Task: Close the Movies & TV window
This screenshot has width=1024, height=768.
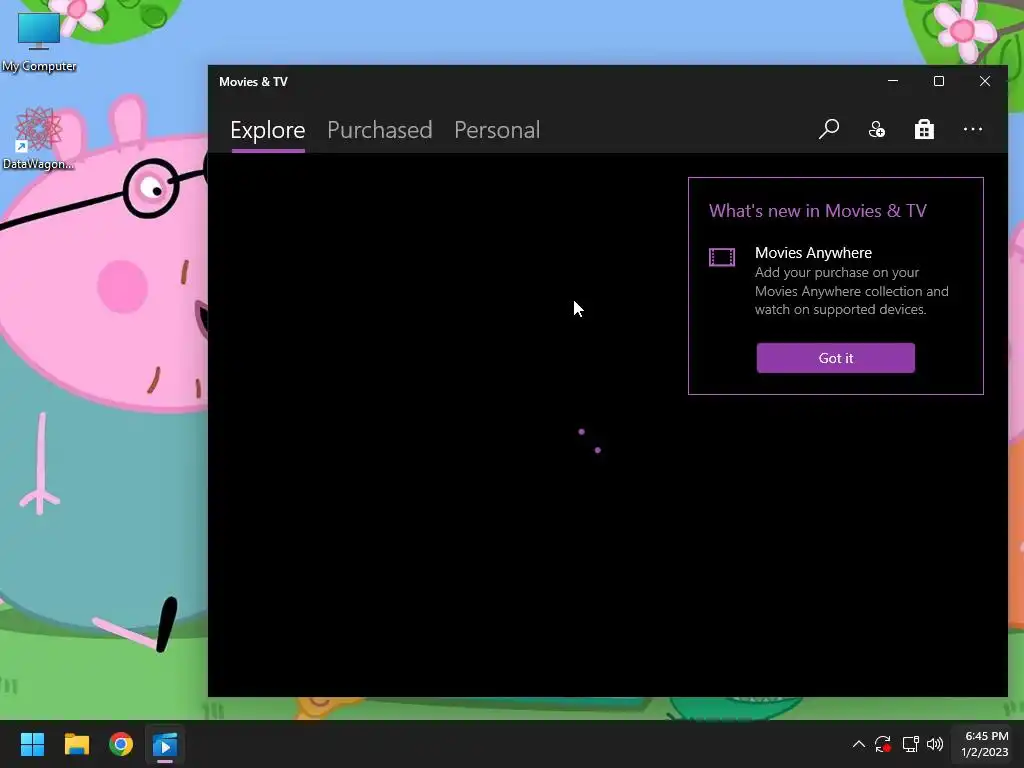Action: coord(985,81)
